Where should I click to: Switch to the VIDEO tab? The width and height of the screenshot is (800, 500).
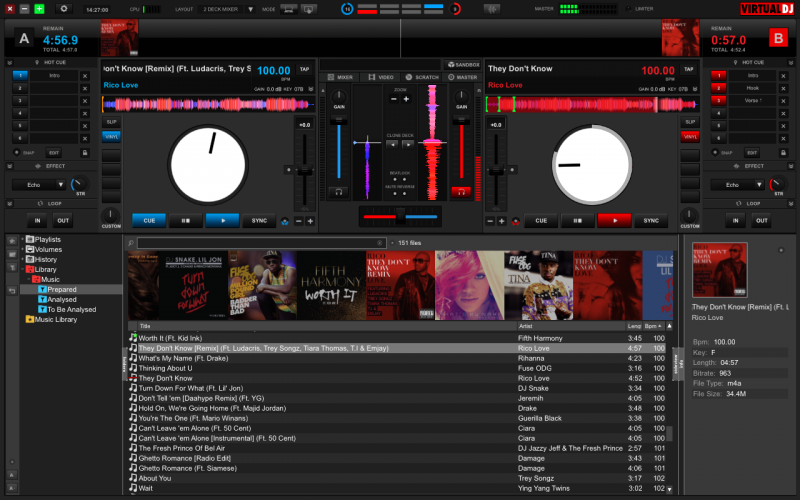point(381,77)
